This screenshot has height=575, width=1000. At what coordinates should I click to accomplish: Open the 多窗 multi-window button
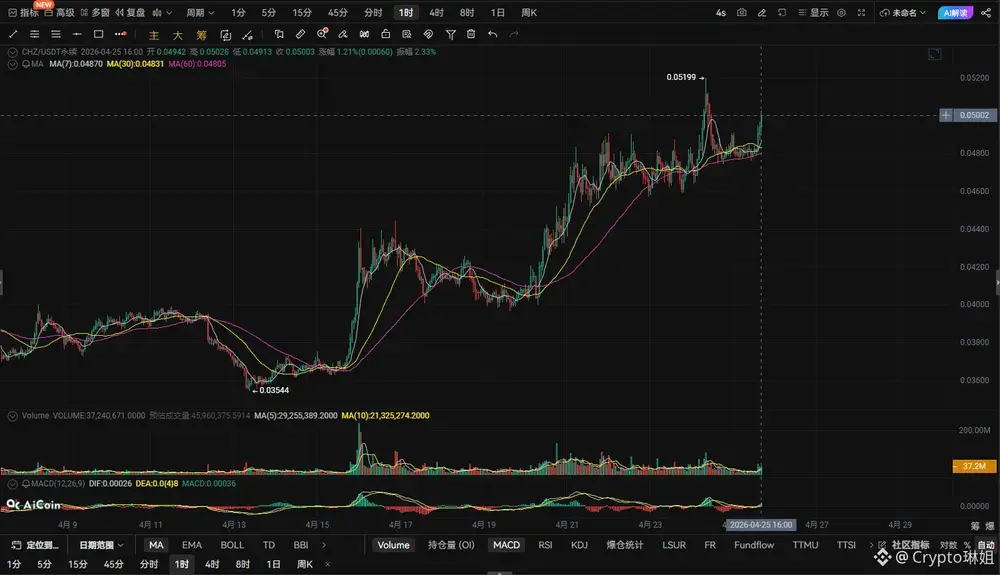[x=95, y=13]
